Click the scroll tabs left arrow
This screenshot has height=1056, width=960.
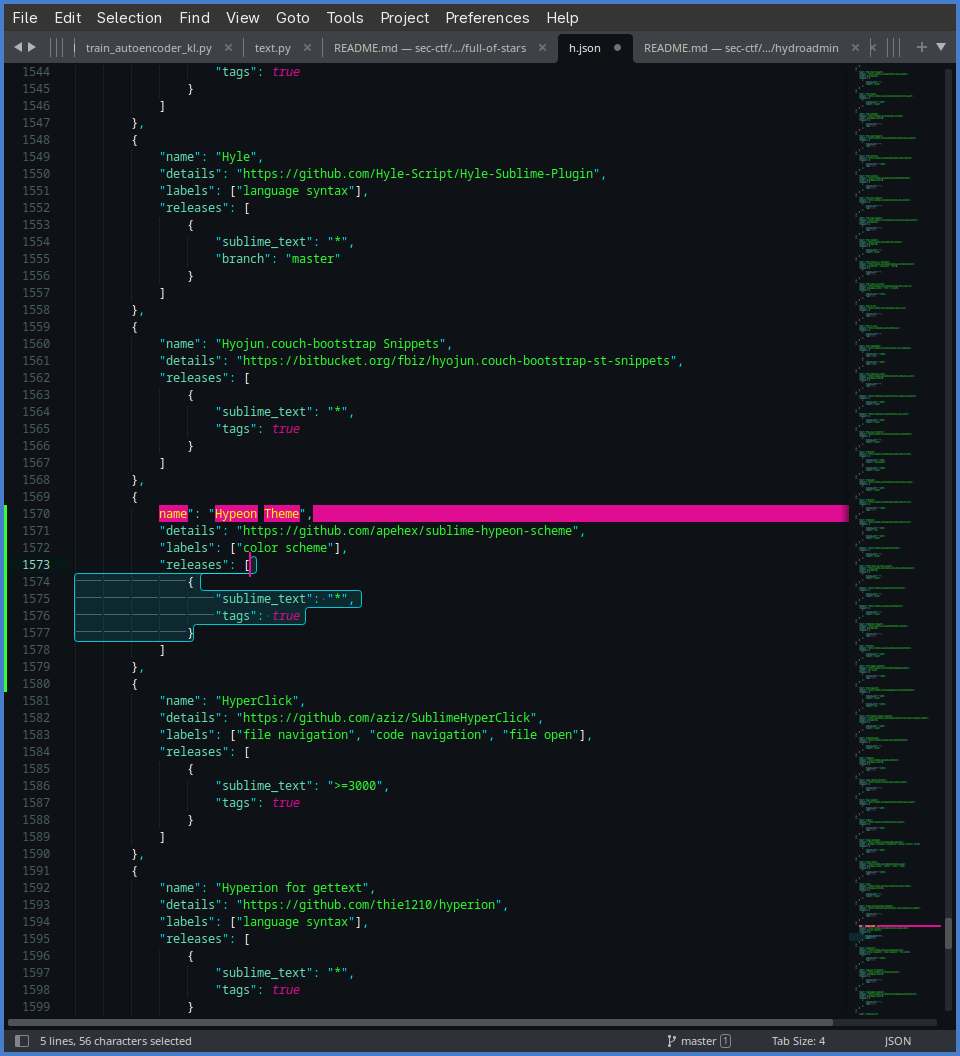pos(17,47)
